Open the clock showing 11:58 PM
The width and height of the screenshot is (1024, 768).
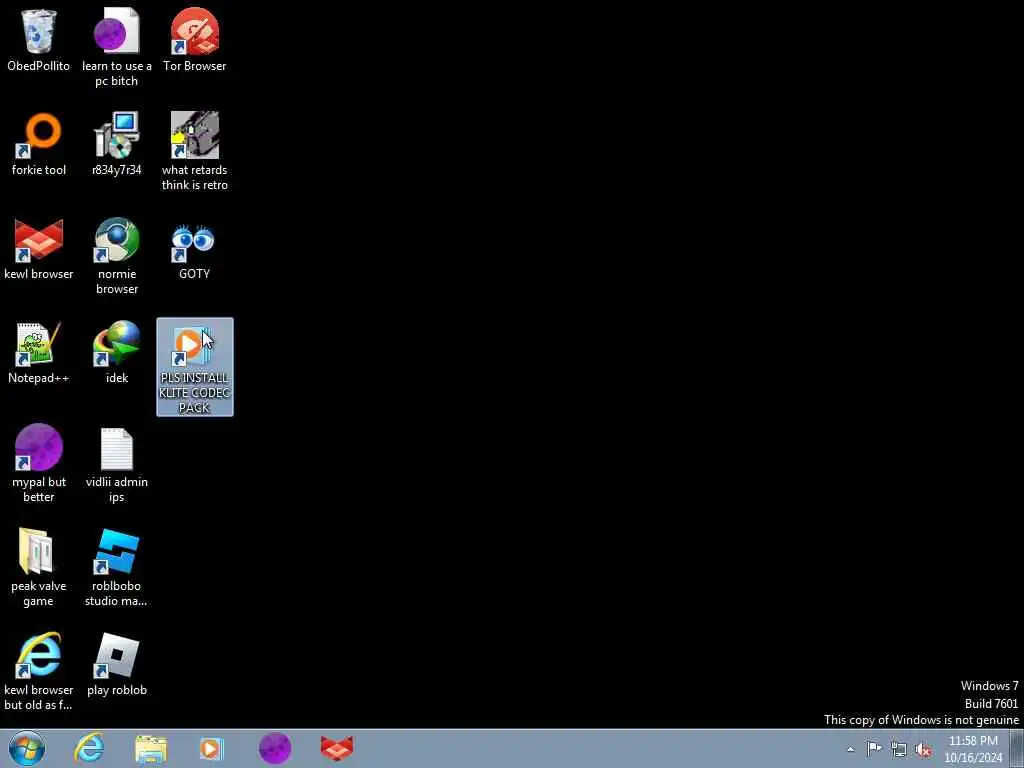click(x=973, y=749)
